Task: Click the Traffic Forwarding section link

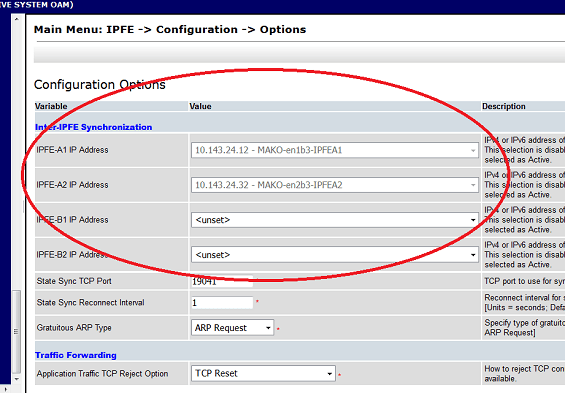Action: click(x=76, y=355)
